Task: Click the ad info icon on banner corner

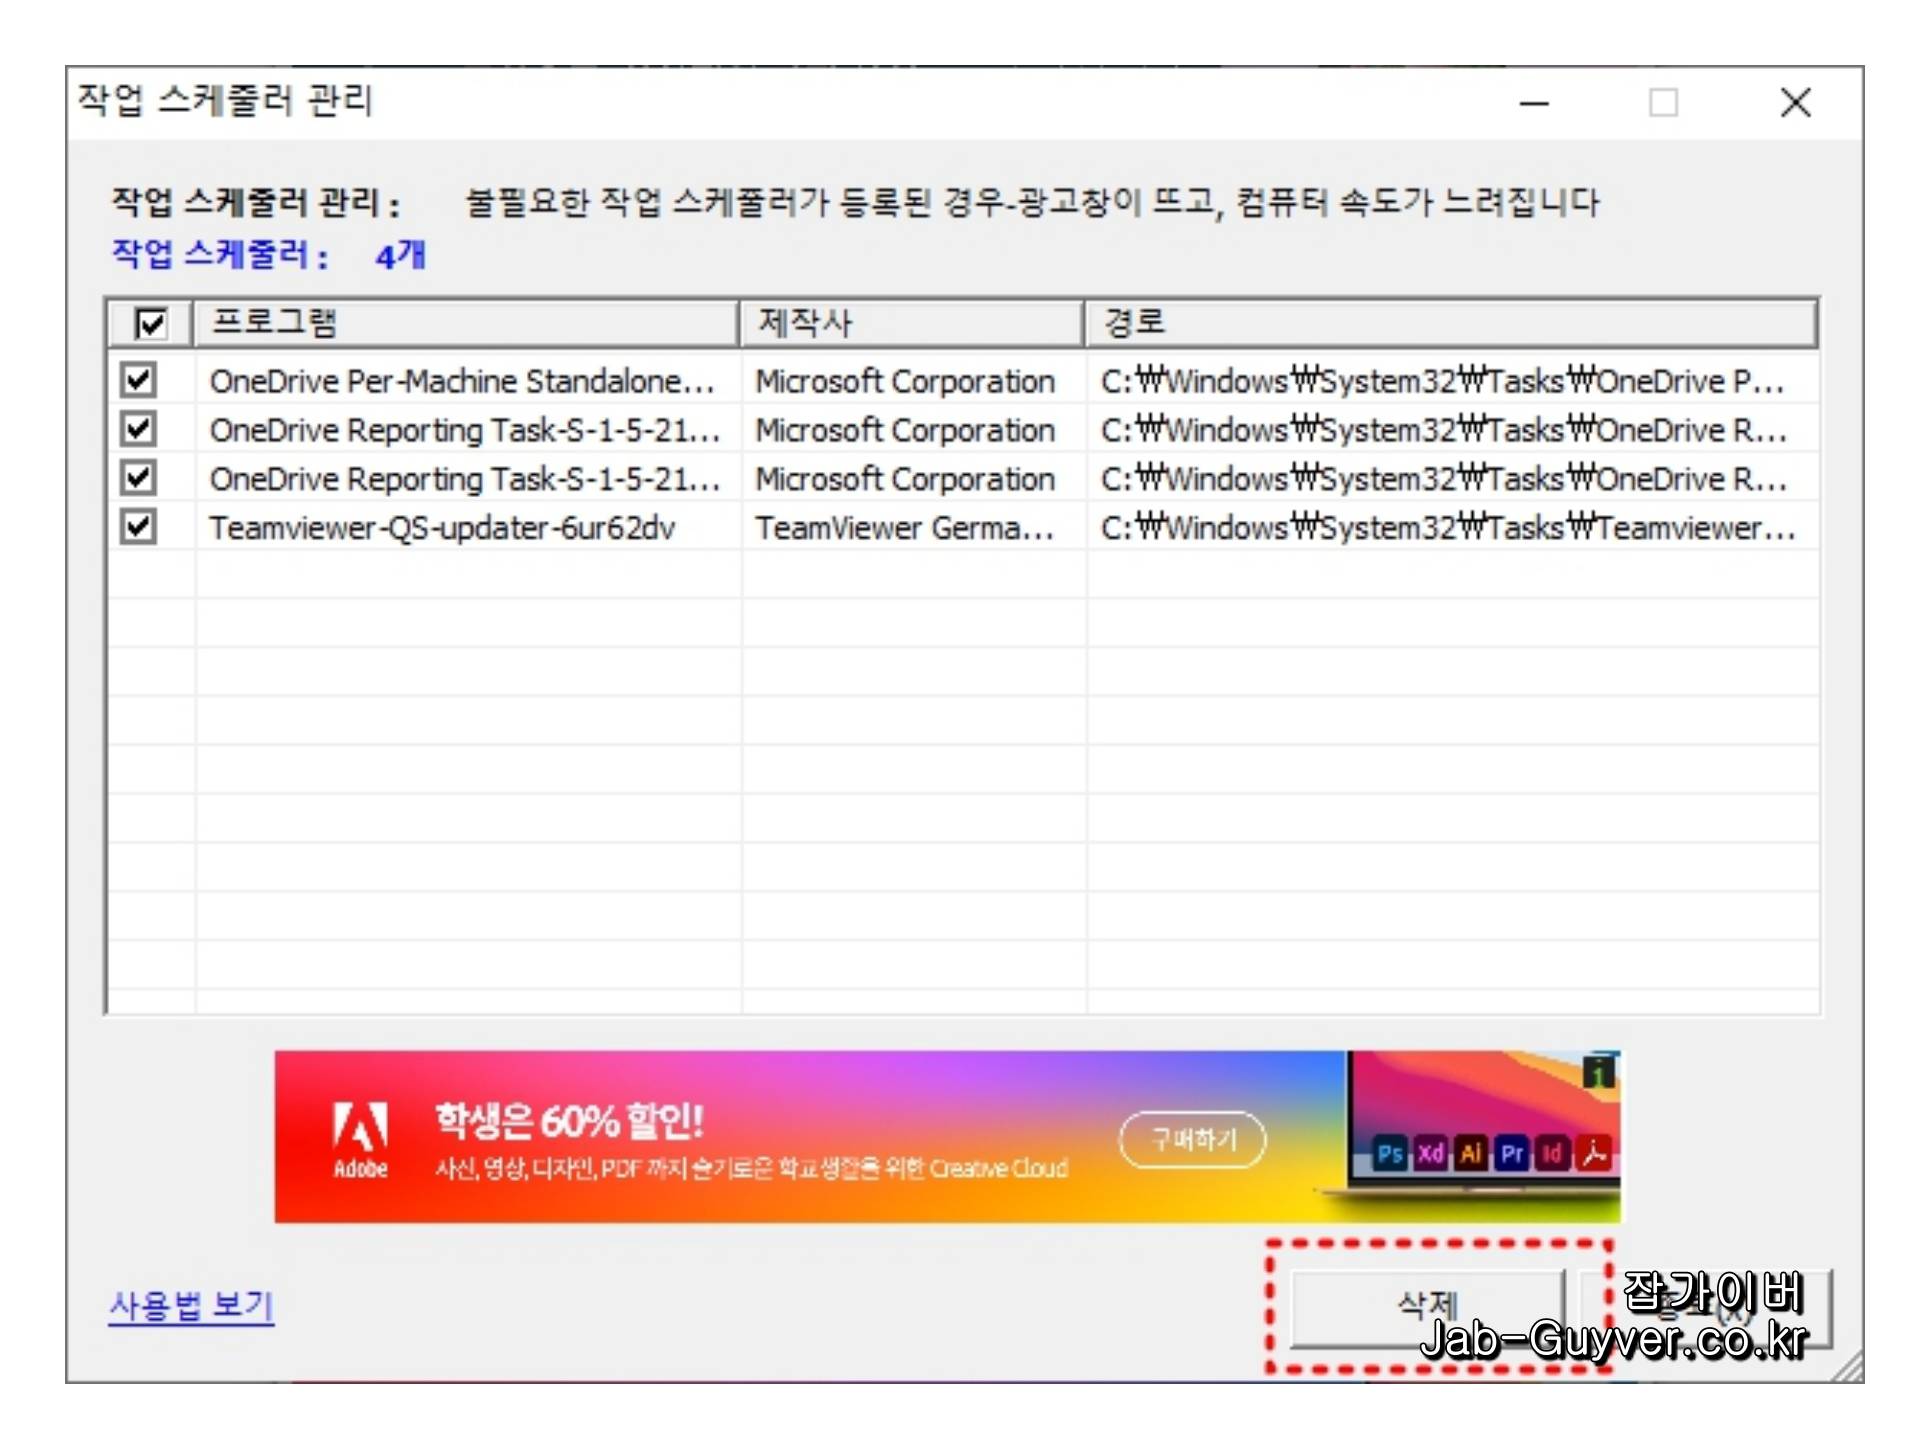Action: tap(1600, 1073)
